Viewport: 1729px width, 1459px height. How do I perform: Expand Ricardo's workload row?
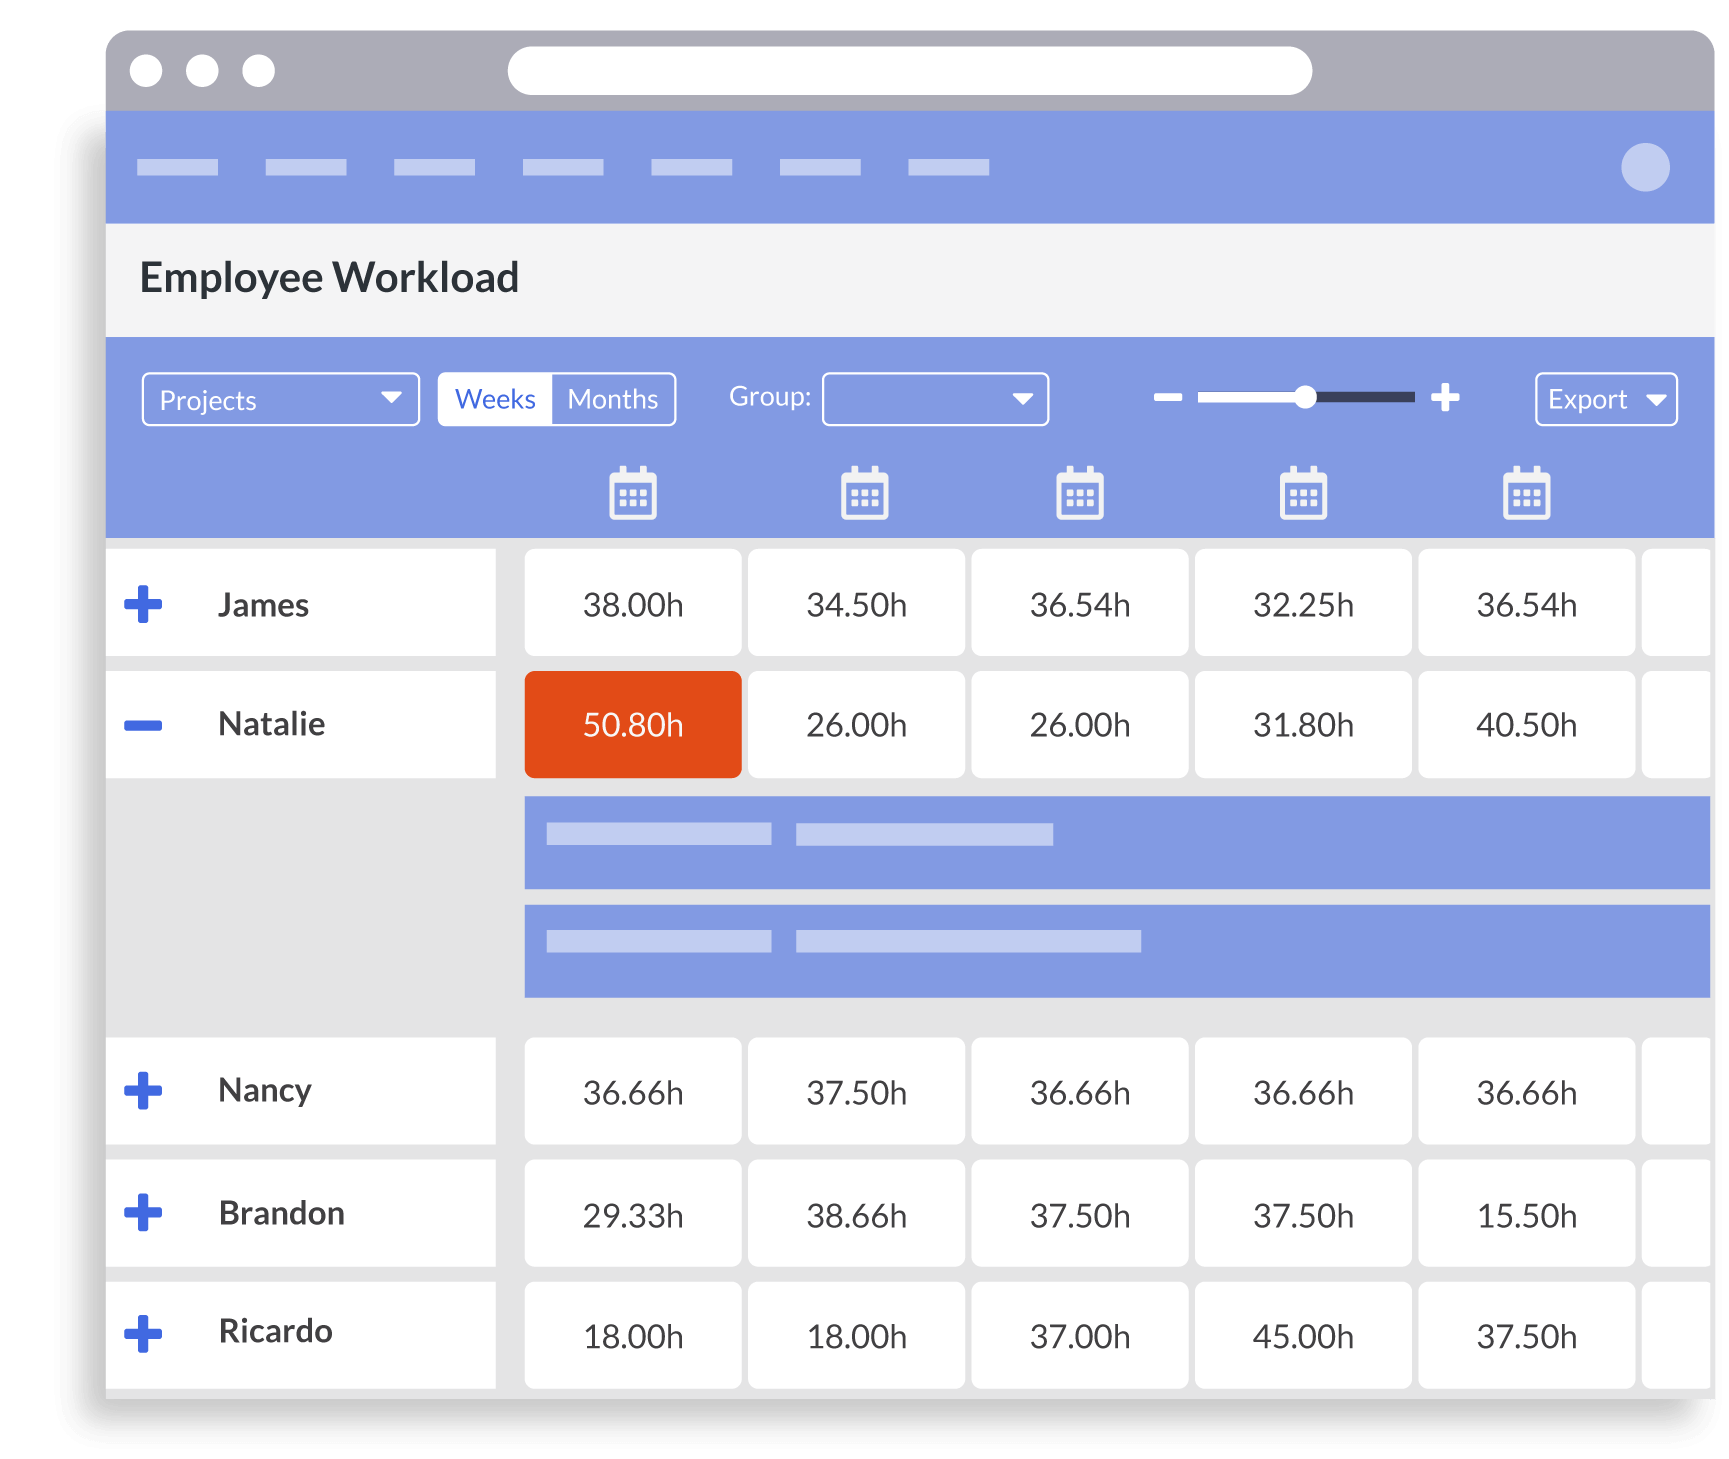(143, 1333)
